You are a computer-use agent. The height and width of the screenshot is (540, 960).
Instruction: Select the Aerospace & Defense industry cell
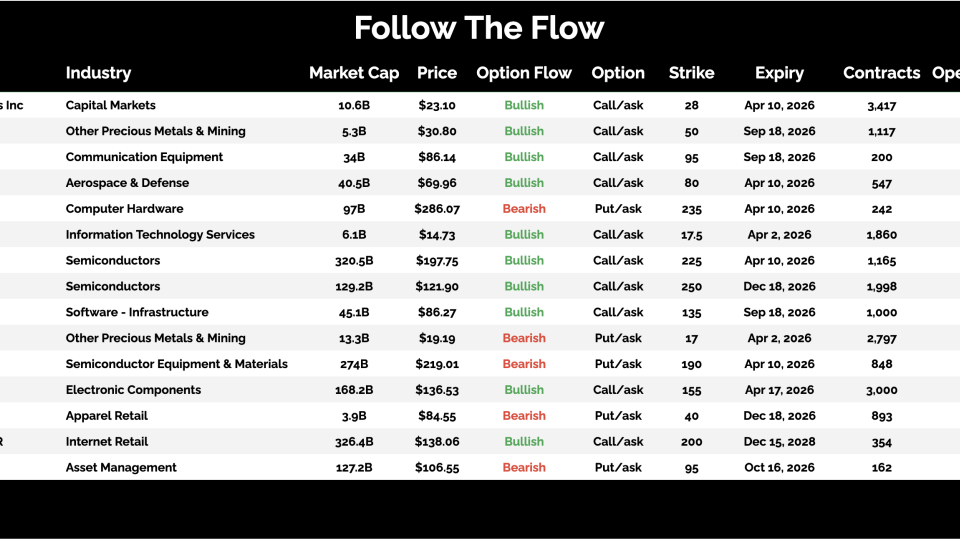127,183
